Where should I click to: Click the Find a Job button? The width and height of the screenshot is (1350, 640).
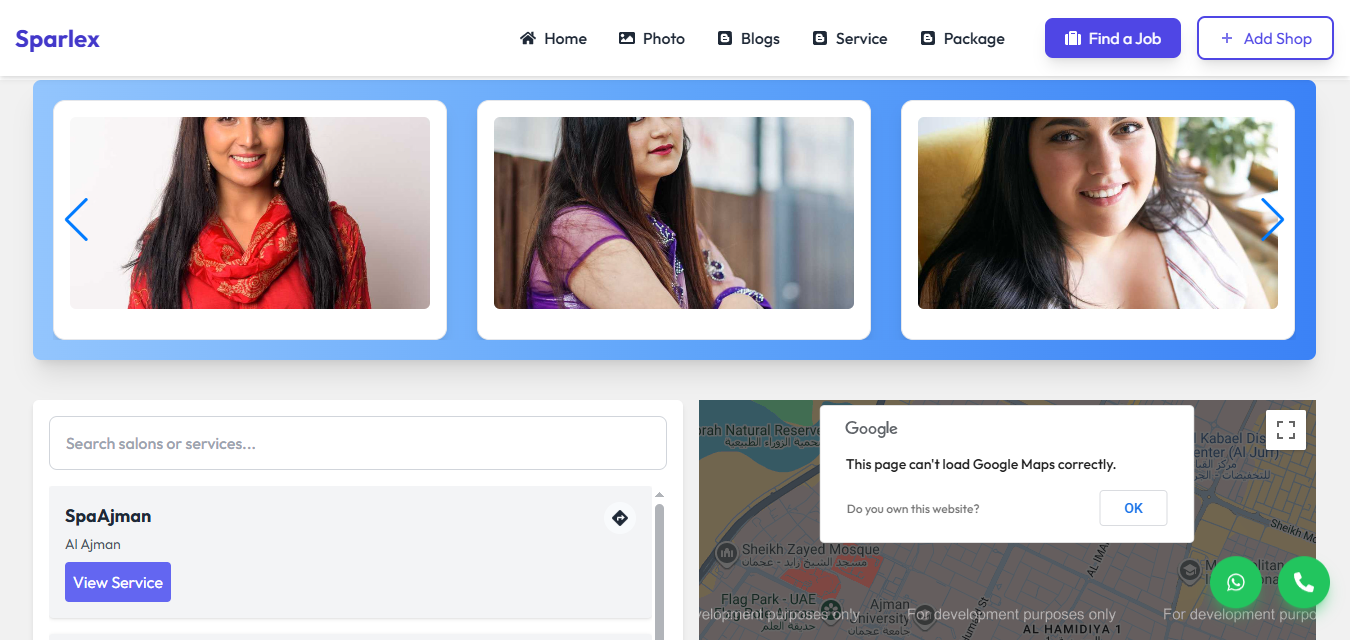click(1113, 38)
